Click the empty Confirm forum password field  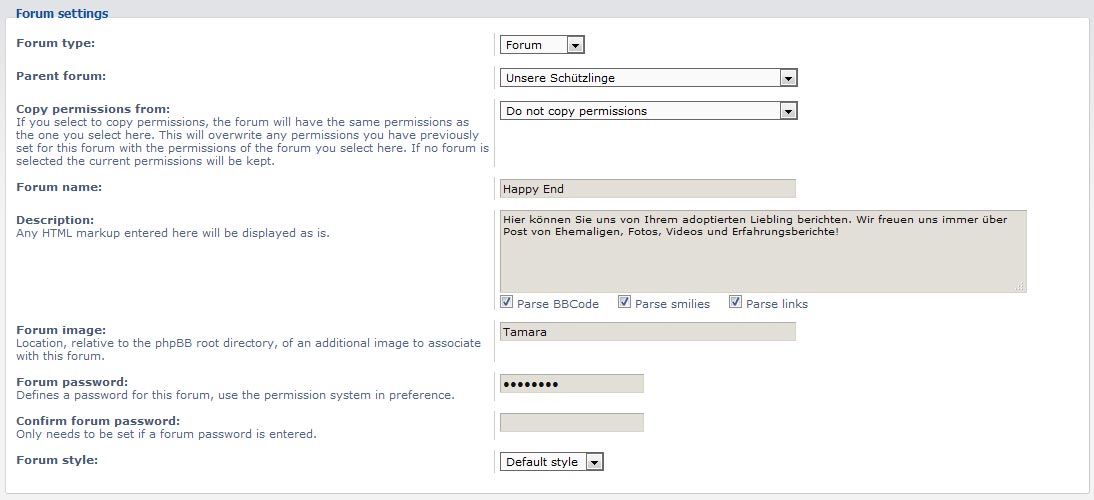pos(571,423)
